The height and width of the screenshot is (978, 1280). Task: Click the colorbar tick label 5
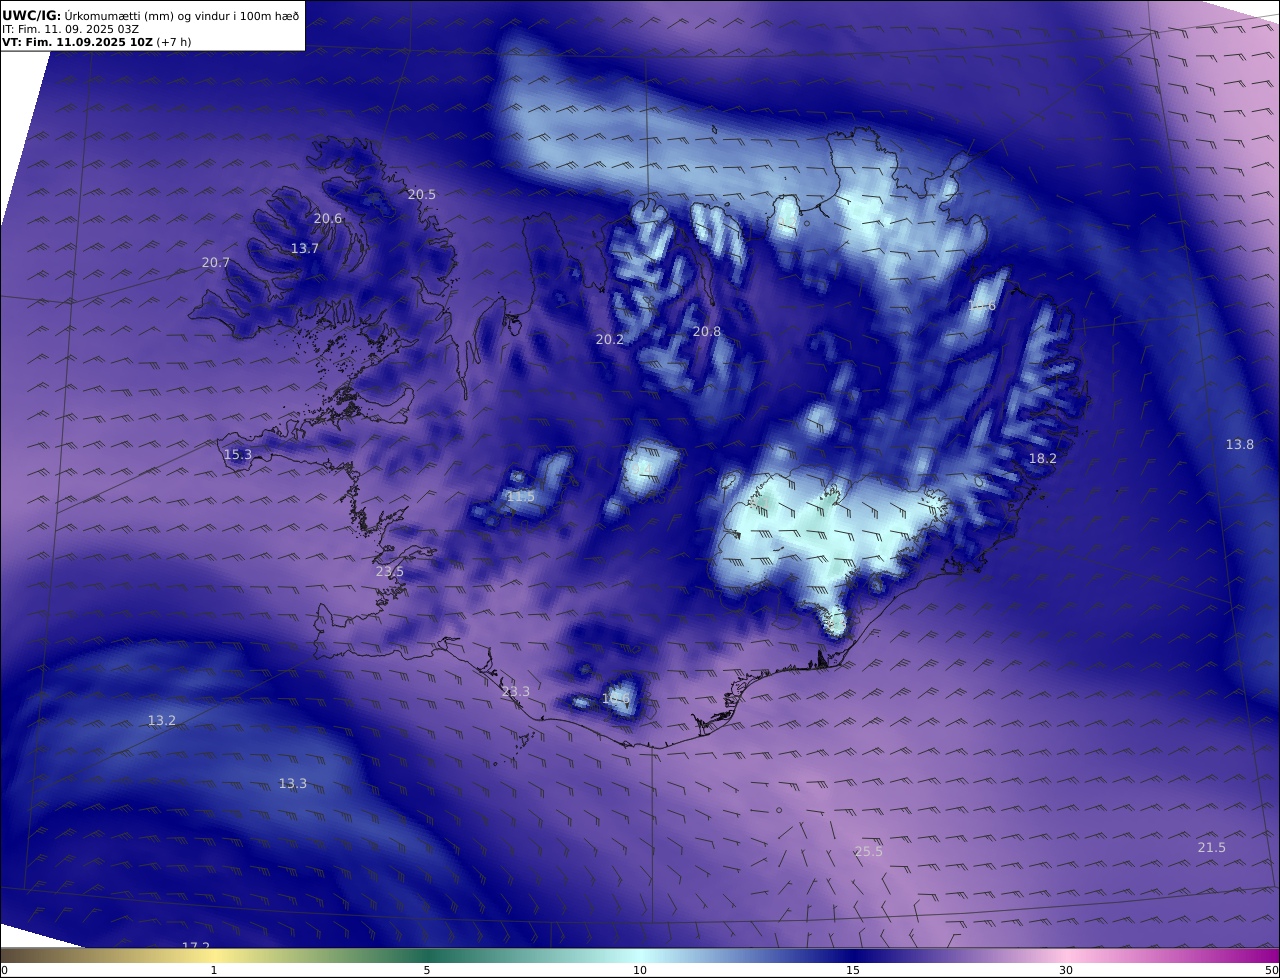[427, 970]
